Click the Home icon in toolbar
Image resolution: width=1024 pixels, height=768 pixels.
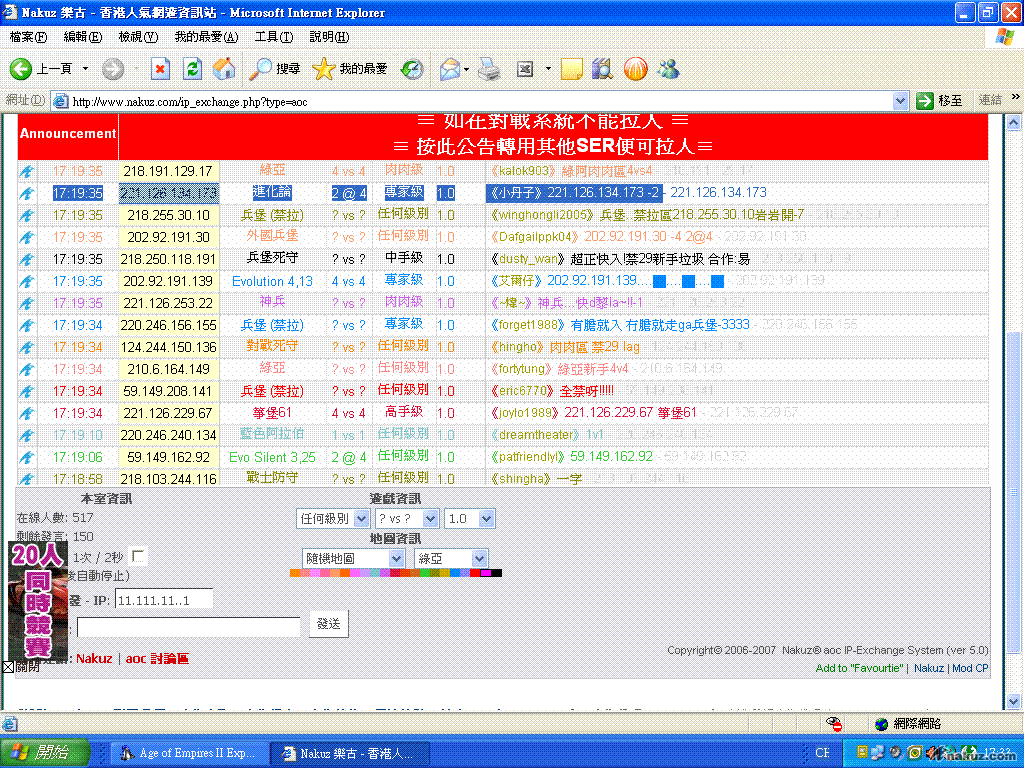[x=224, y=69]
